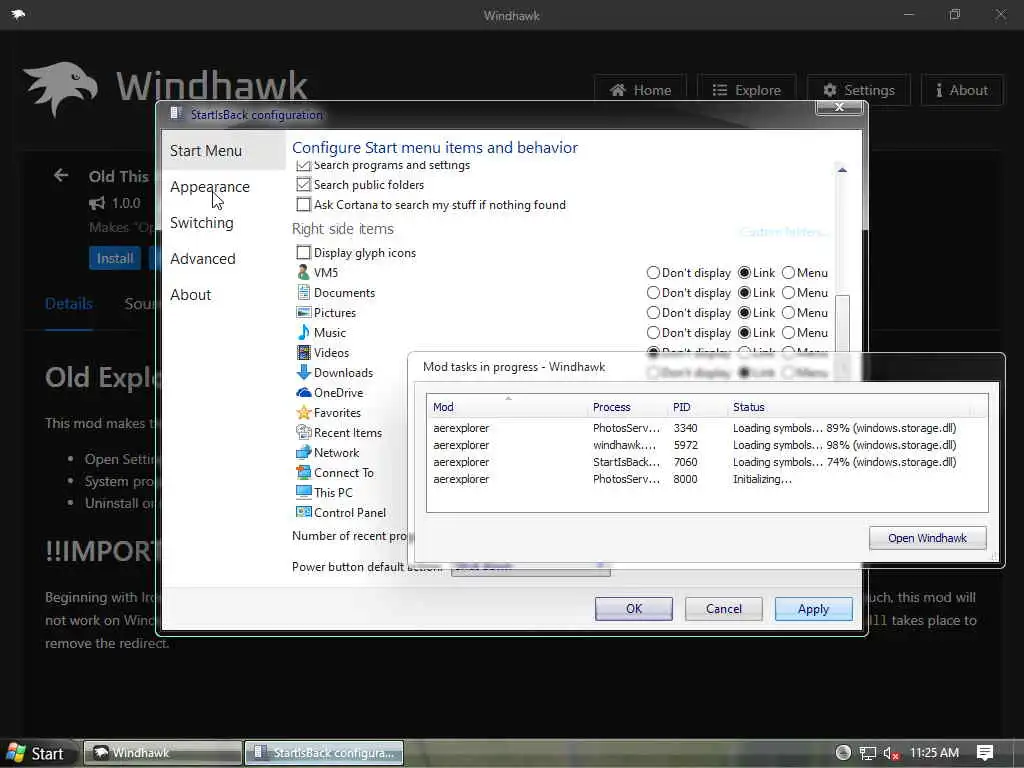Image resolution: width=1024 pixels, height=768 pixels.
Task: Click the muted volume tray icon
Action: click(891, 753)
